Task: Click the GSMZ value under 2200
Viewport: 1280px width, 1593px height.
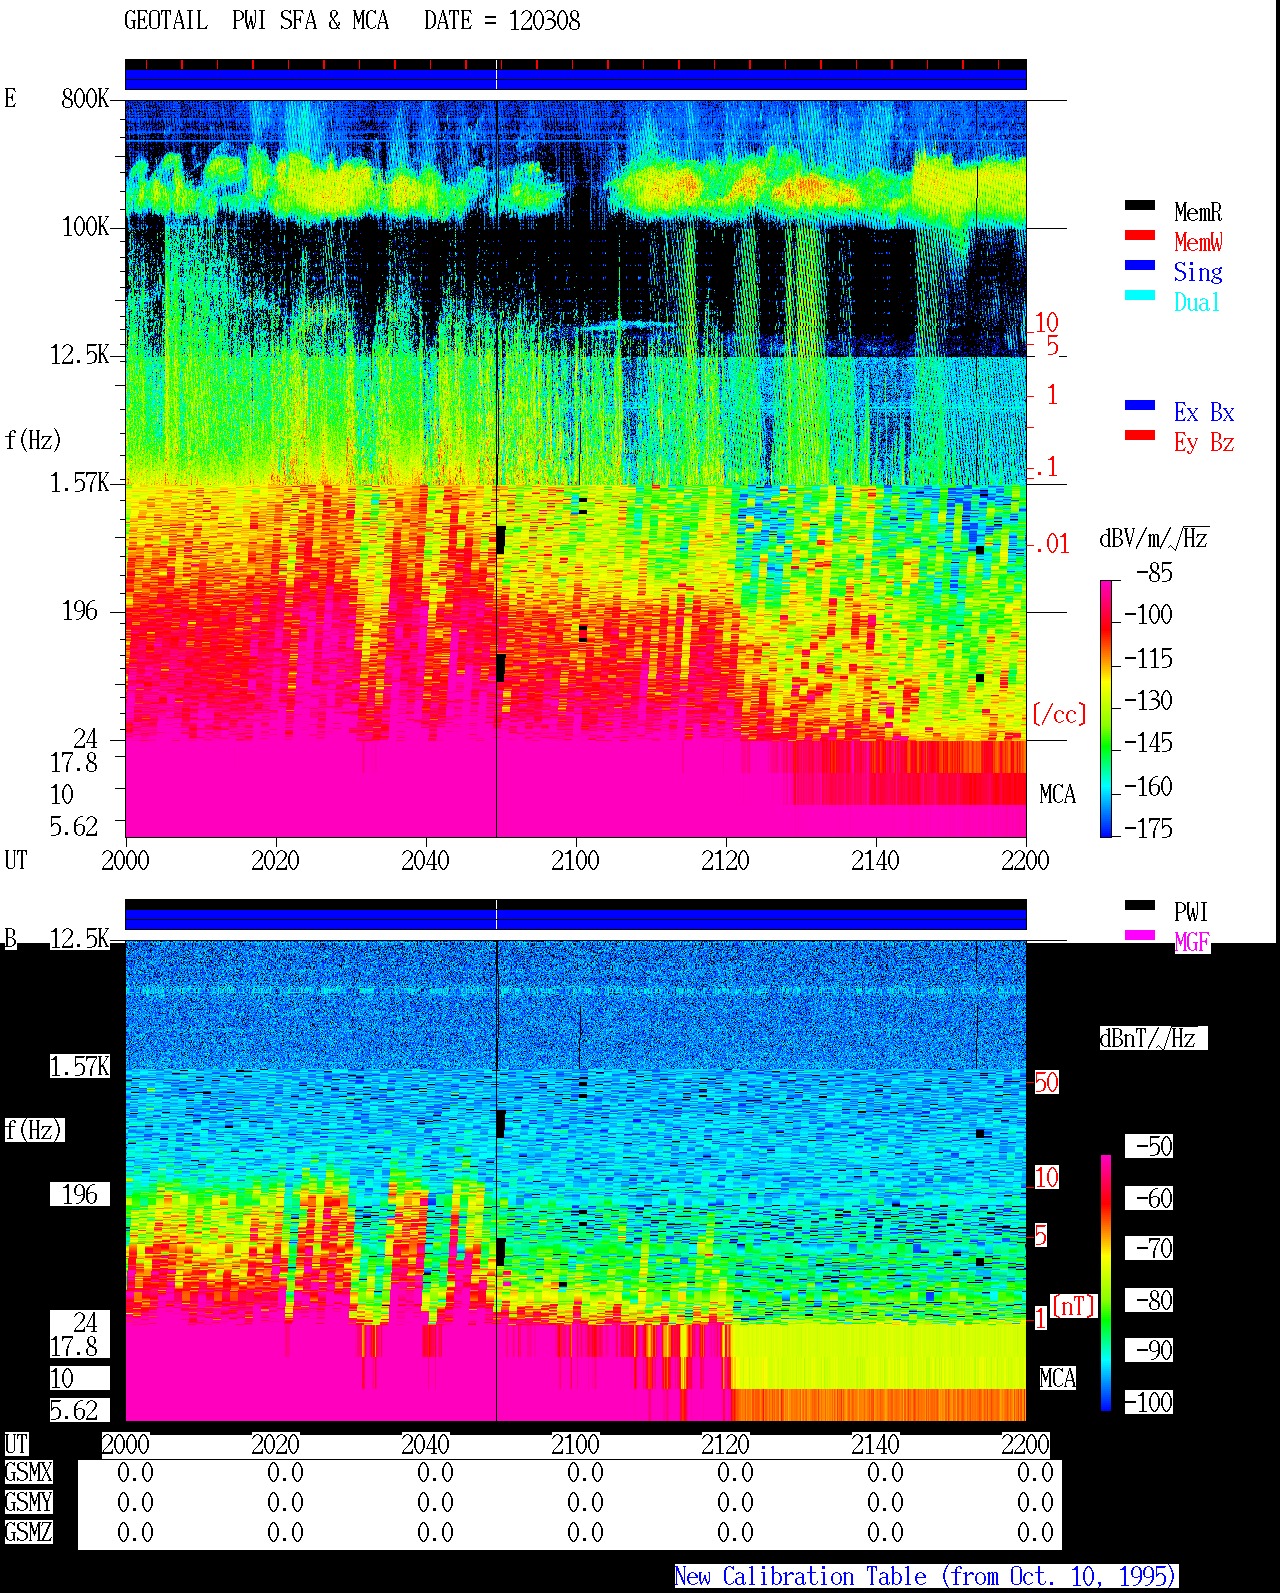Action: point(1035,1532)
